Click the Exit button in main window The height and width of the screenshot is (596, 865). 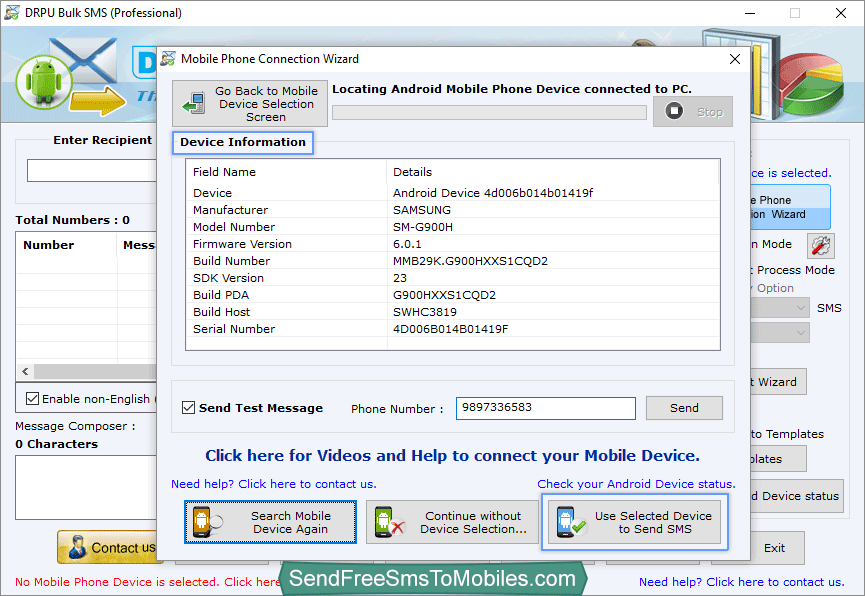click(774, 548)
